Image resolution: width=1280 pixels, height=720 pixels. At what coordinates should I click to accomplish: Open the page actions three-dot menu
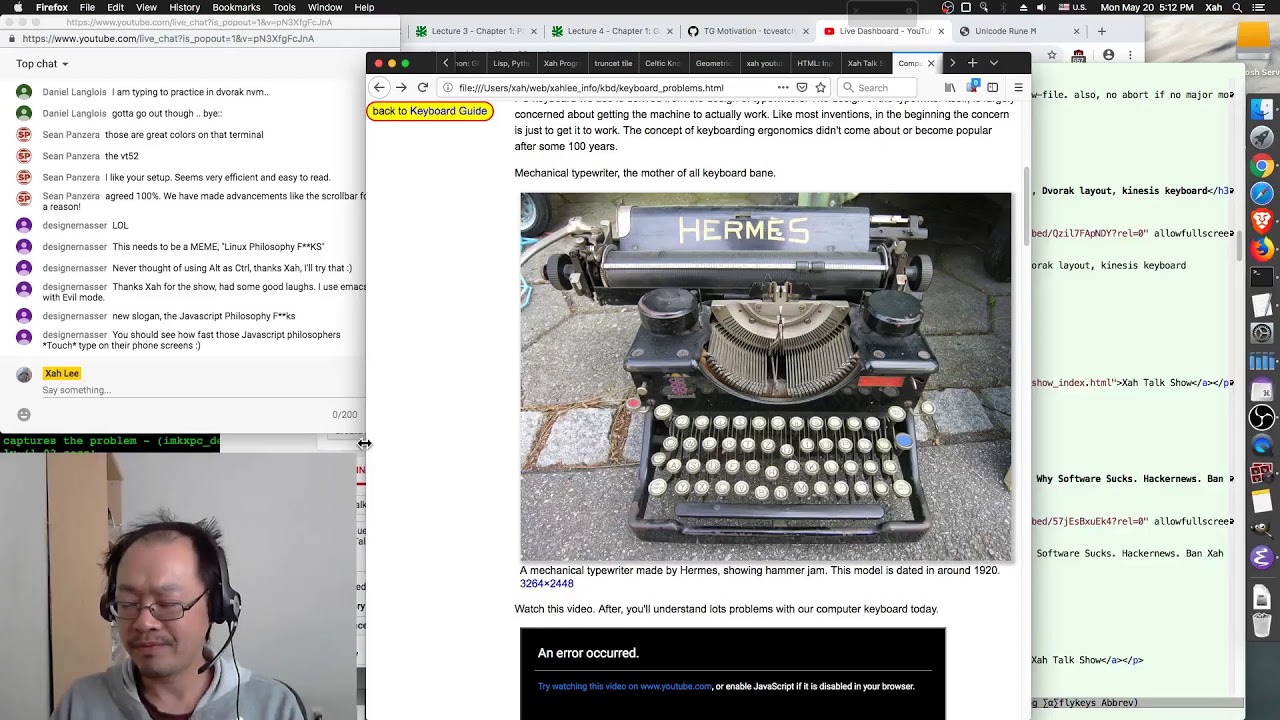(783, 88)
